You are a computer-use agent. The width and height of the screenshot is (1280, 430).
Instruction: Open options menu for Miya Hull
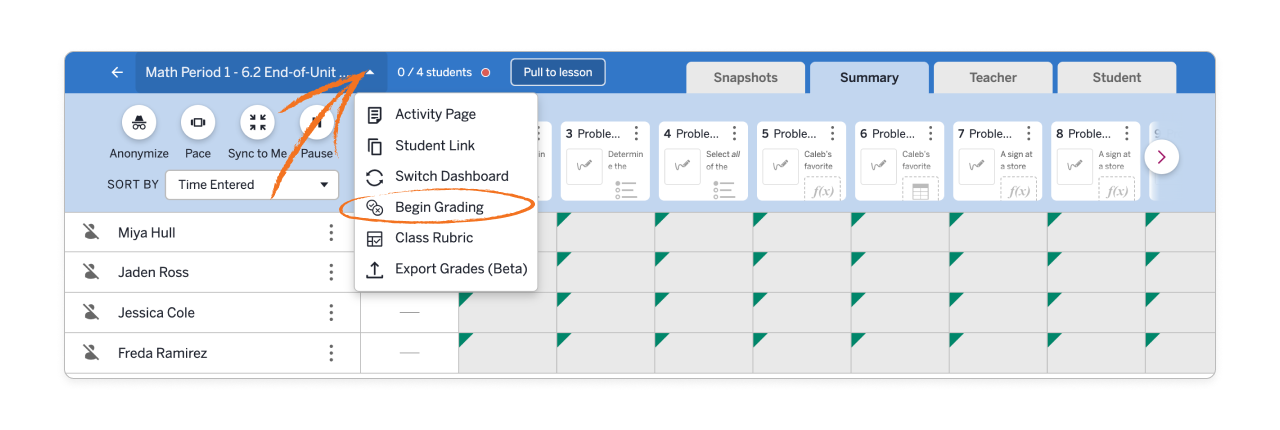(x=331, y=233)
